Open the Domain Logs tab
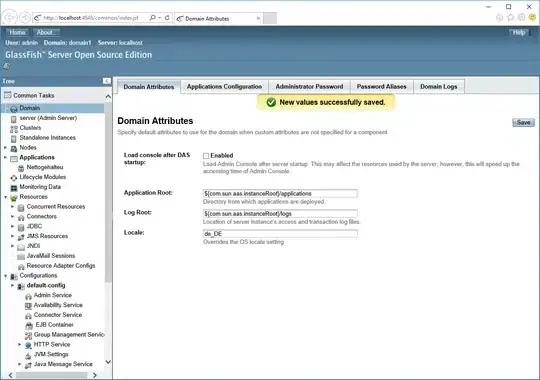 439,86
